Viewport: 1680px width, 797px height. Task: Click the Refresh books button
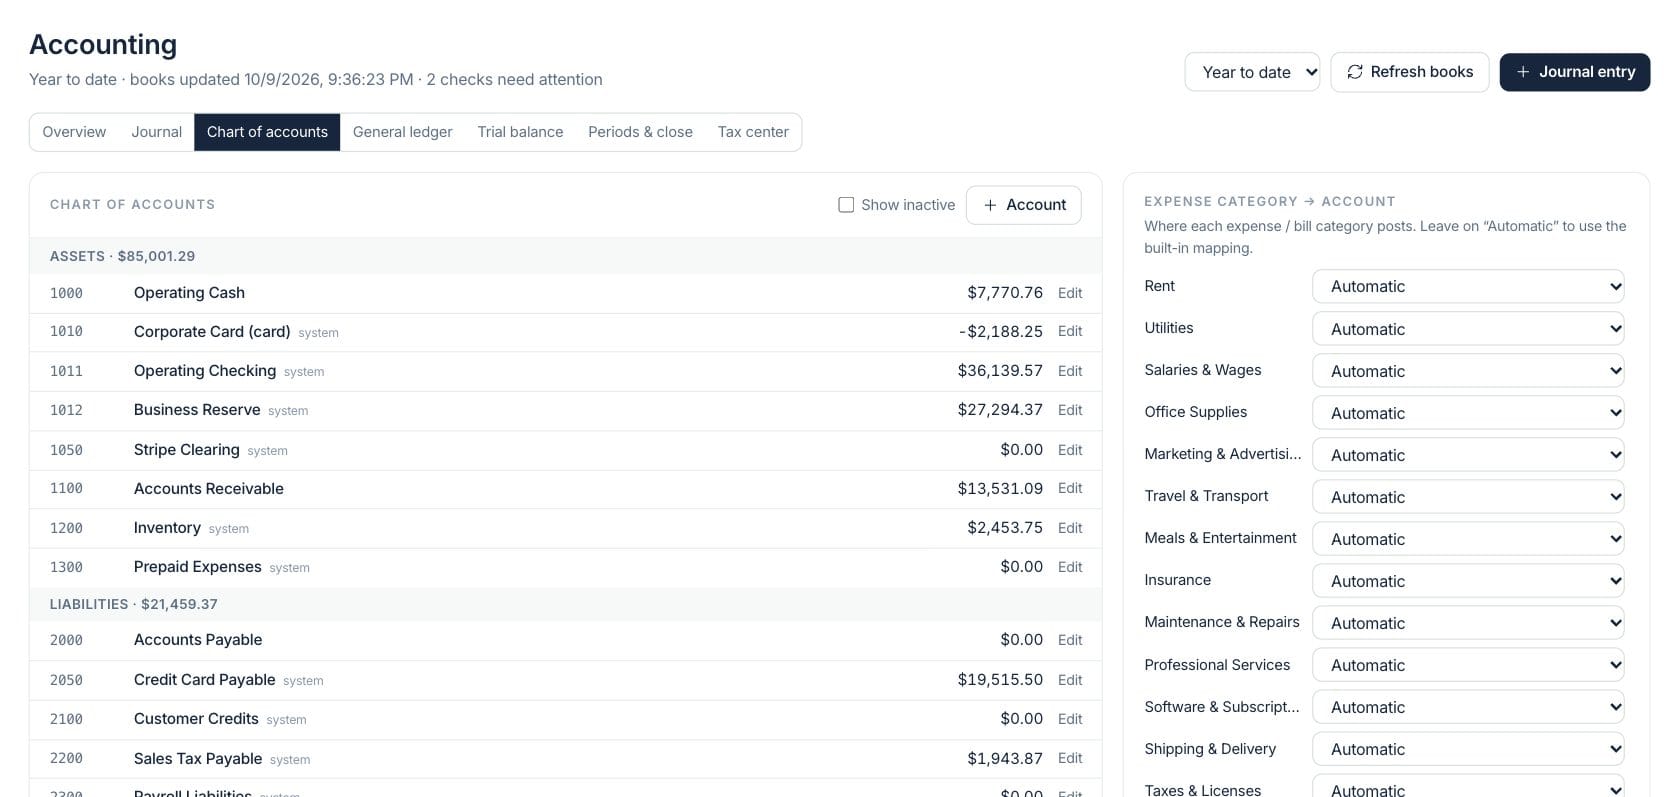pyautogui.click(x=1409, y=72)
